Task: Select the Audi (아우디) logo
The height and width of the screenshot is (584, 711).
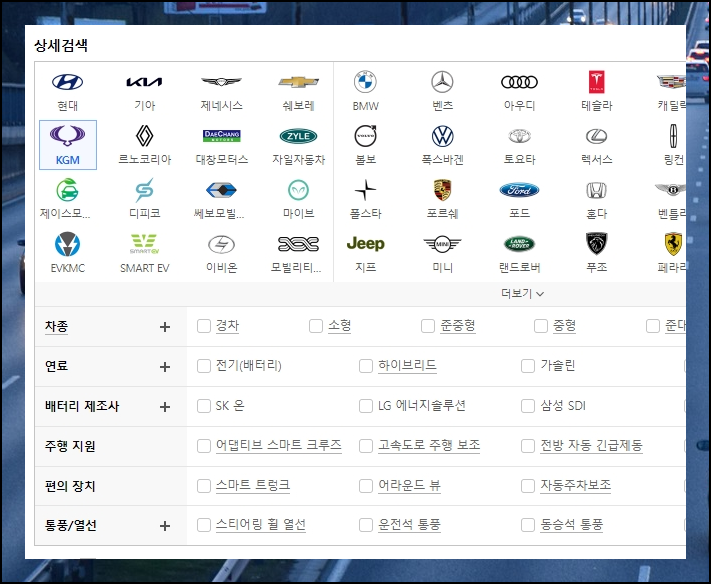Action: (519, 82)
